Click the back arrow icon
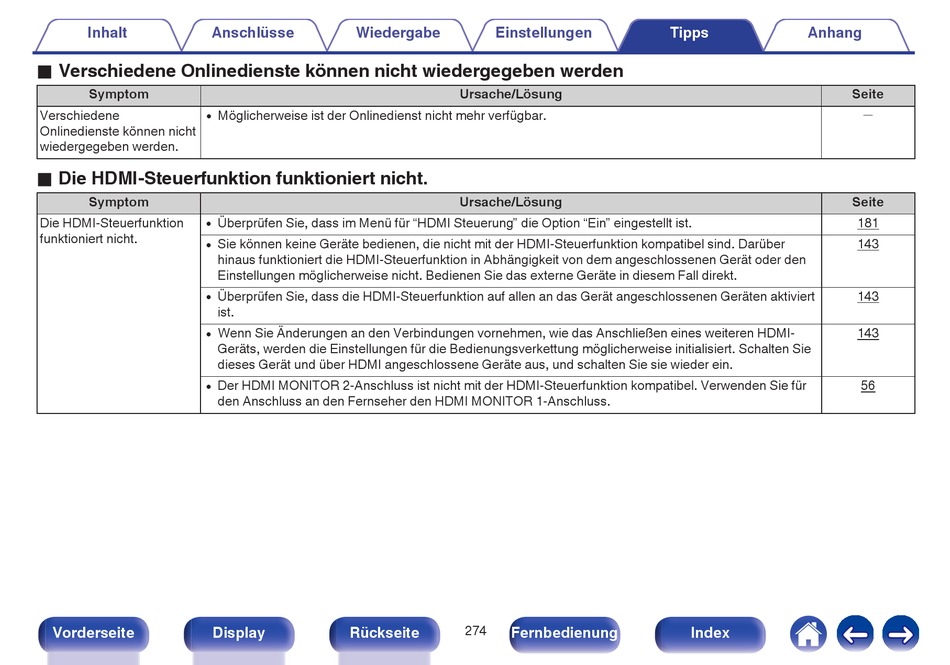 click(x=855, y=634)
